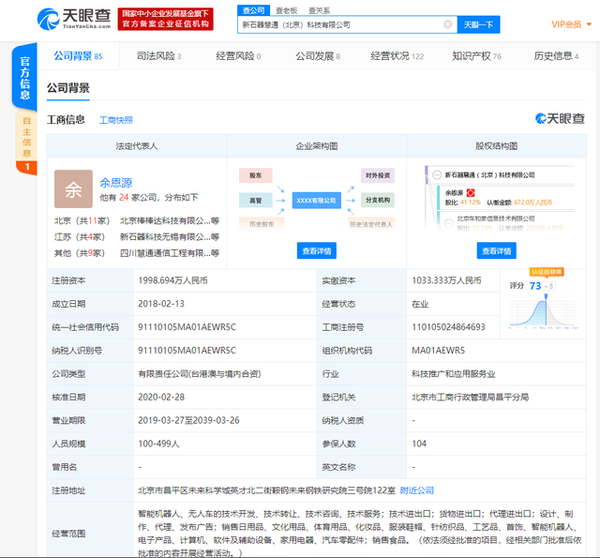Click the 在业 operating status value
The width and height of the screenshot is (600, 558).
420,304
